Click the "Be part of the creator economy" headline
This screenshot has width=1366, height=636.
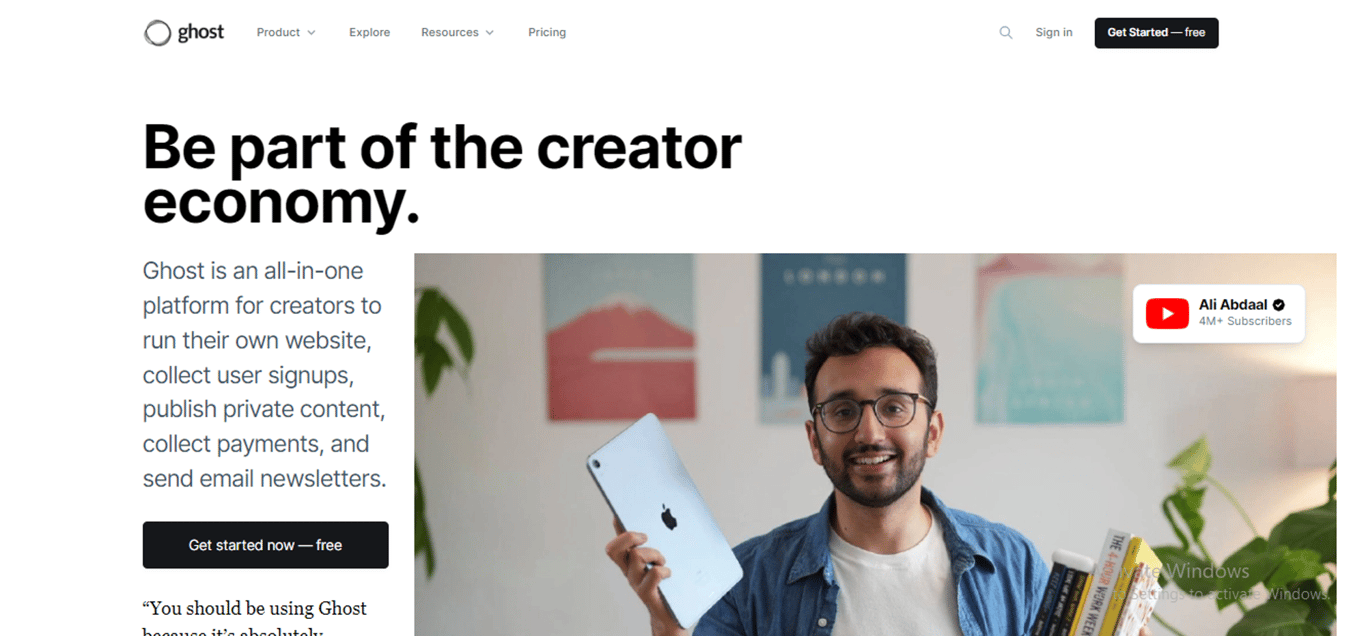pos(442,174)
